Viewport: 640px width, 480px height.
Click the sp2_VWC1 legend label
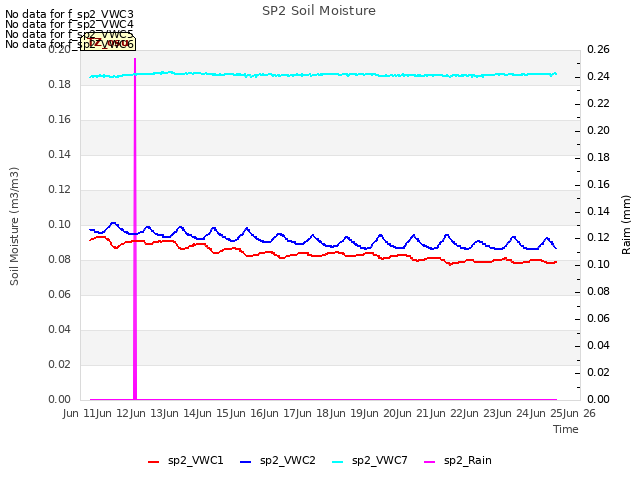pos(196,460)
